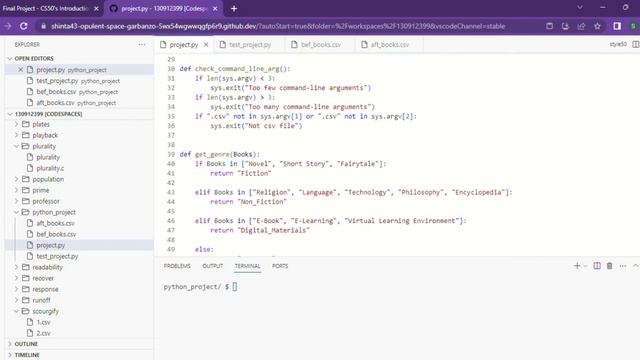Collapse the plurality folder
Screen dimensions: 640x360
click(x=16, y=146)
